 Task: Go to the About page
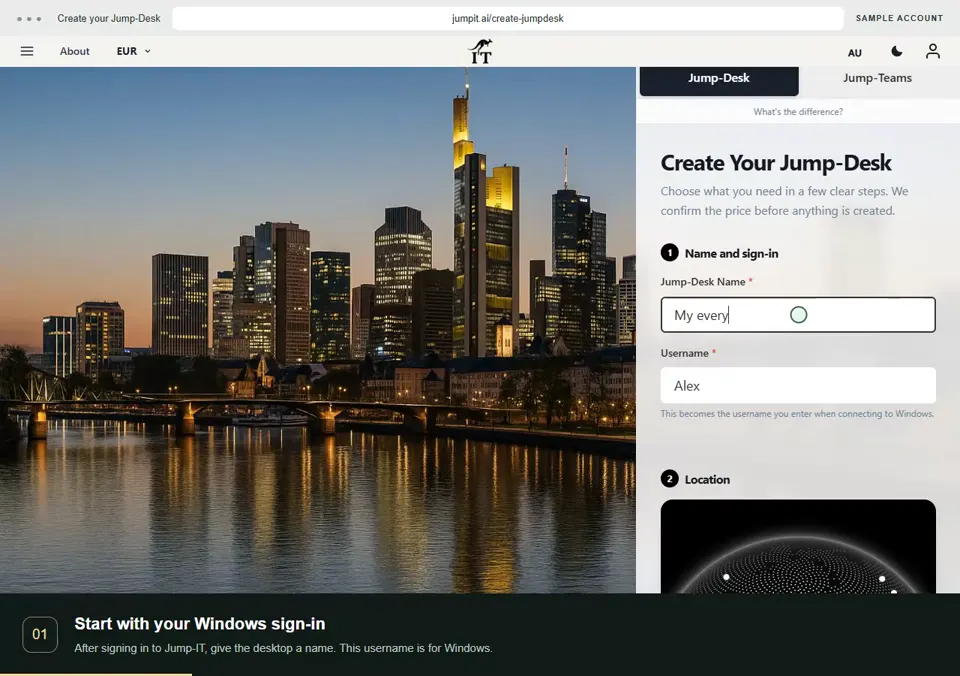(x=75, y=51)
